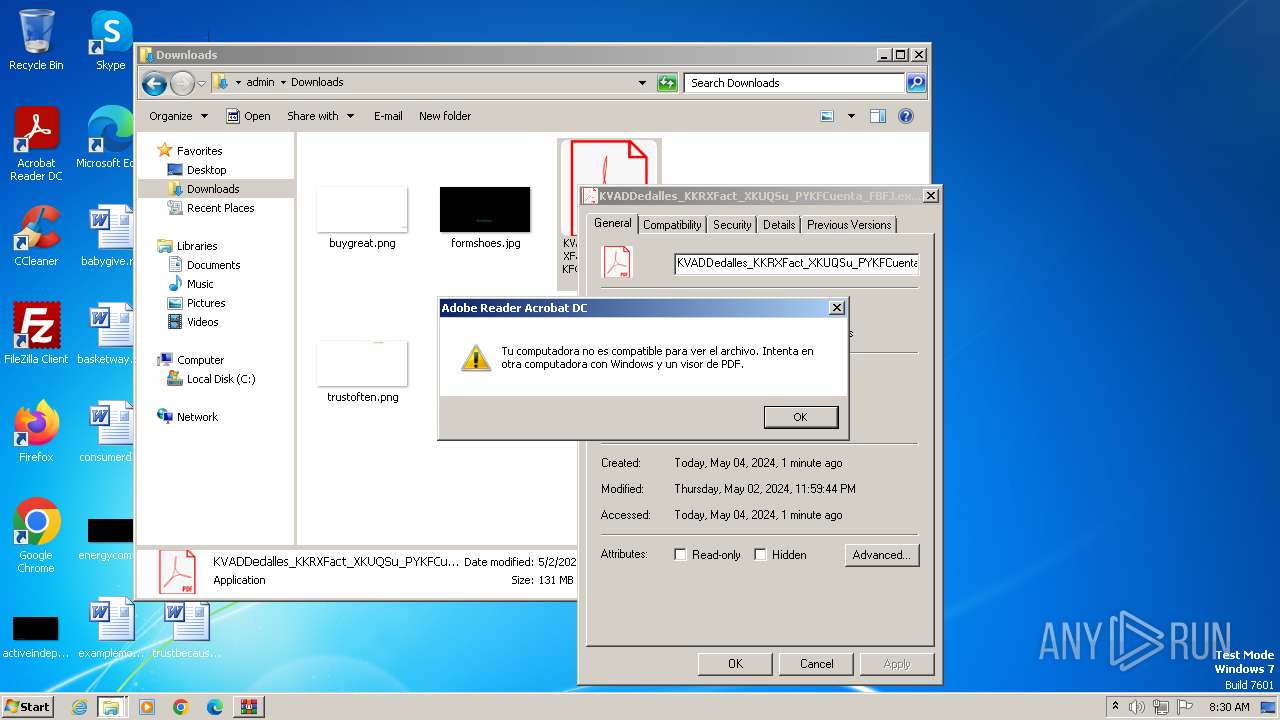Open the Compatibility tab in properties

click(672, 225)
